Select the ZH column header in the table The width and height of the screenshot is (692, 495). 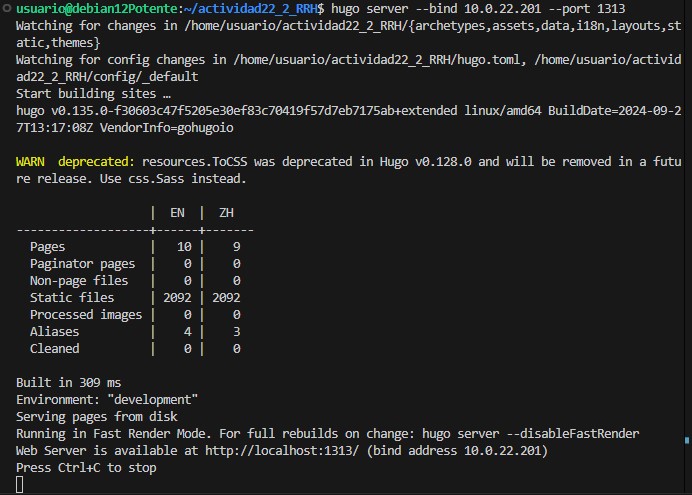pos(226,212)
